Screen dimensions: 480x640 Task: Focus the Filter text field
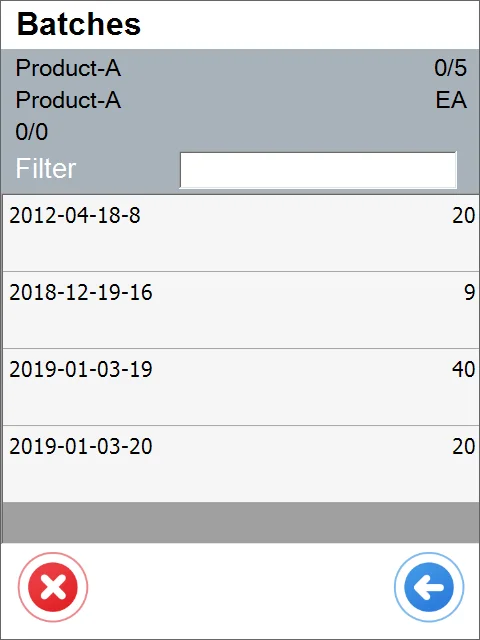point(318,170)
